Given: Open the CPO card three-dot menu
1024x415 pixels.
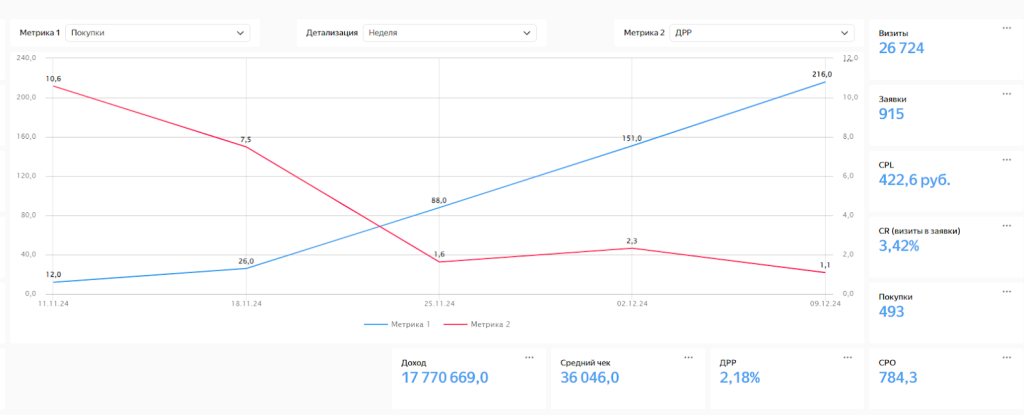Looking at the screenshot, I should tap(1006, 357).
